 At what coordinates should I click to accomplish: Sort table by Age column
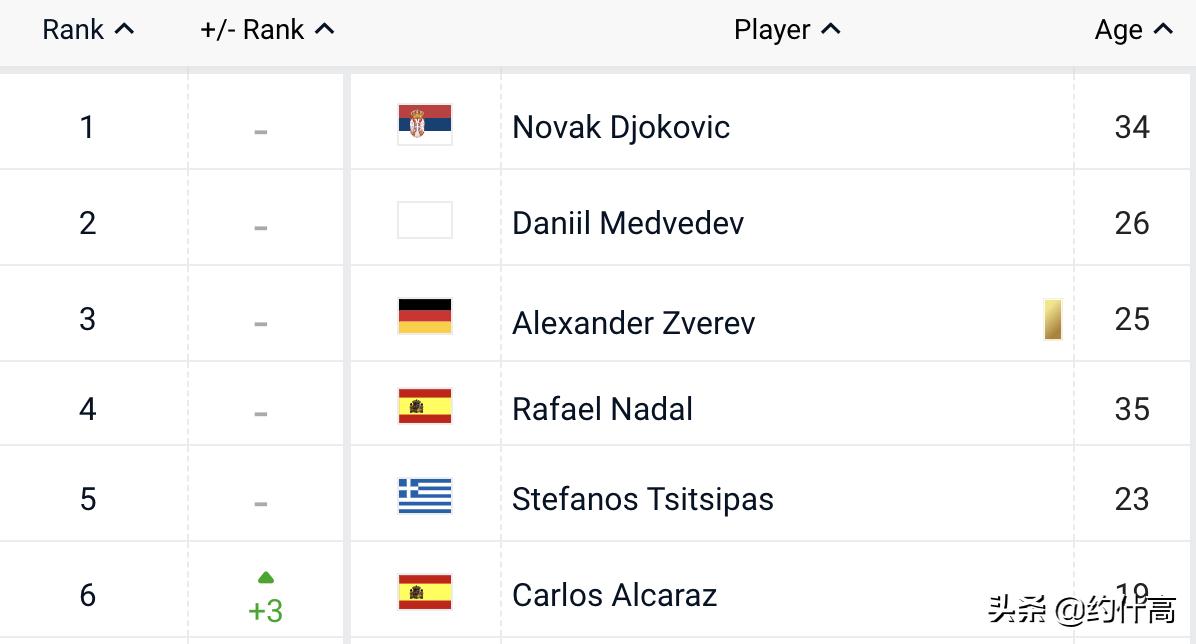tap(1133, 30)
